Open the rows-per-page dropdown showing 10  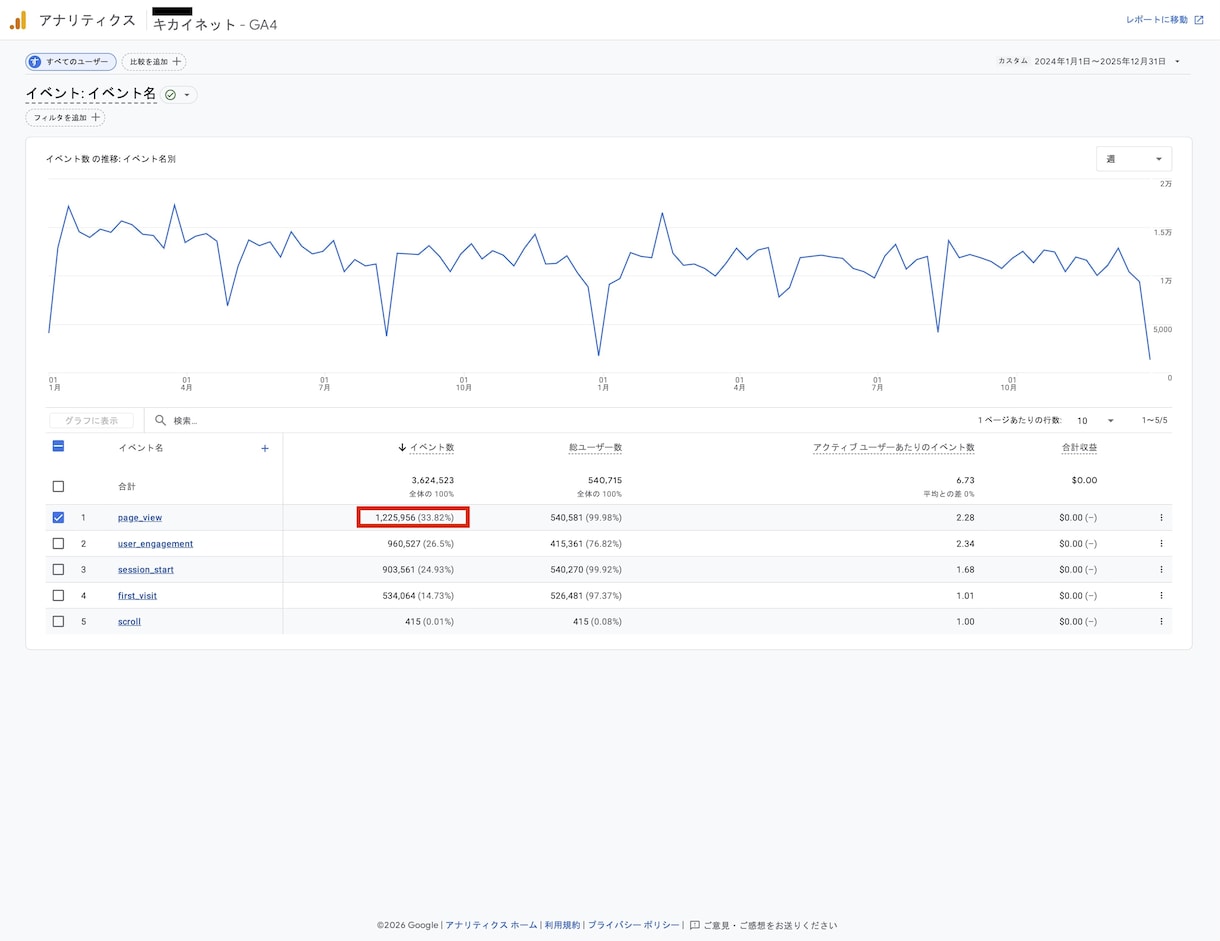(x=1096, y=421)
